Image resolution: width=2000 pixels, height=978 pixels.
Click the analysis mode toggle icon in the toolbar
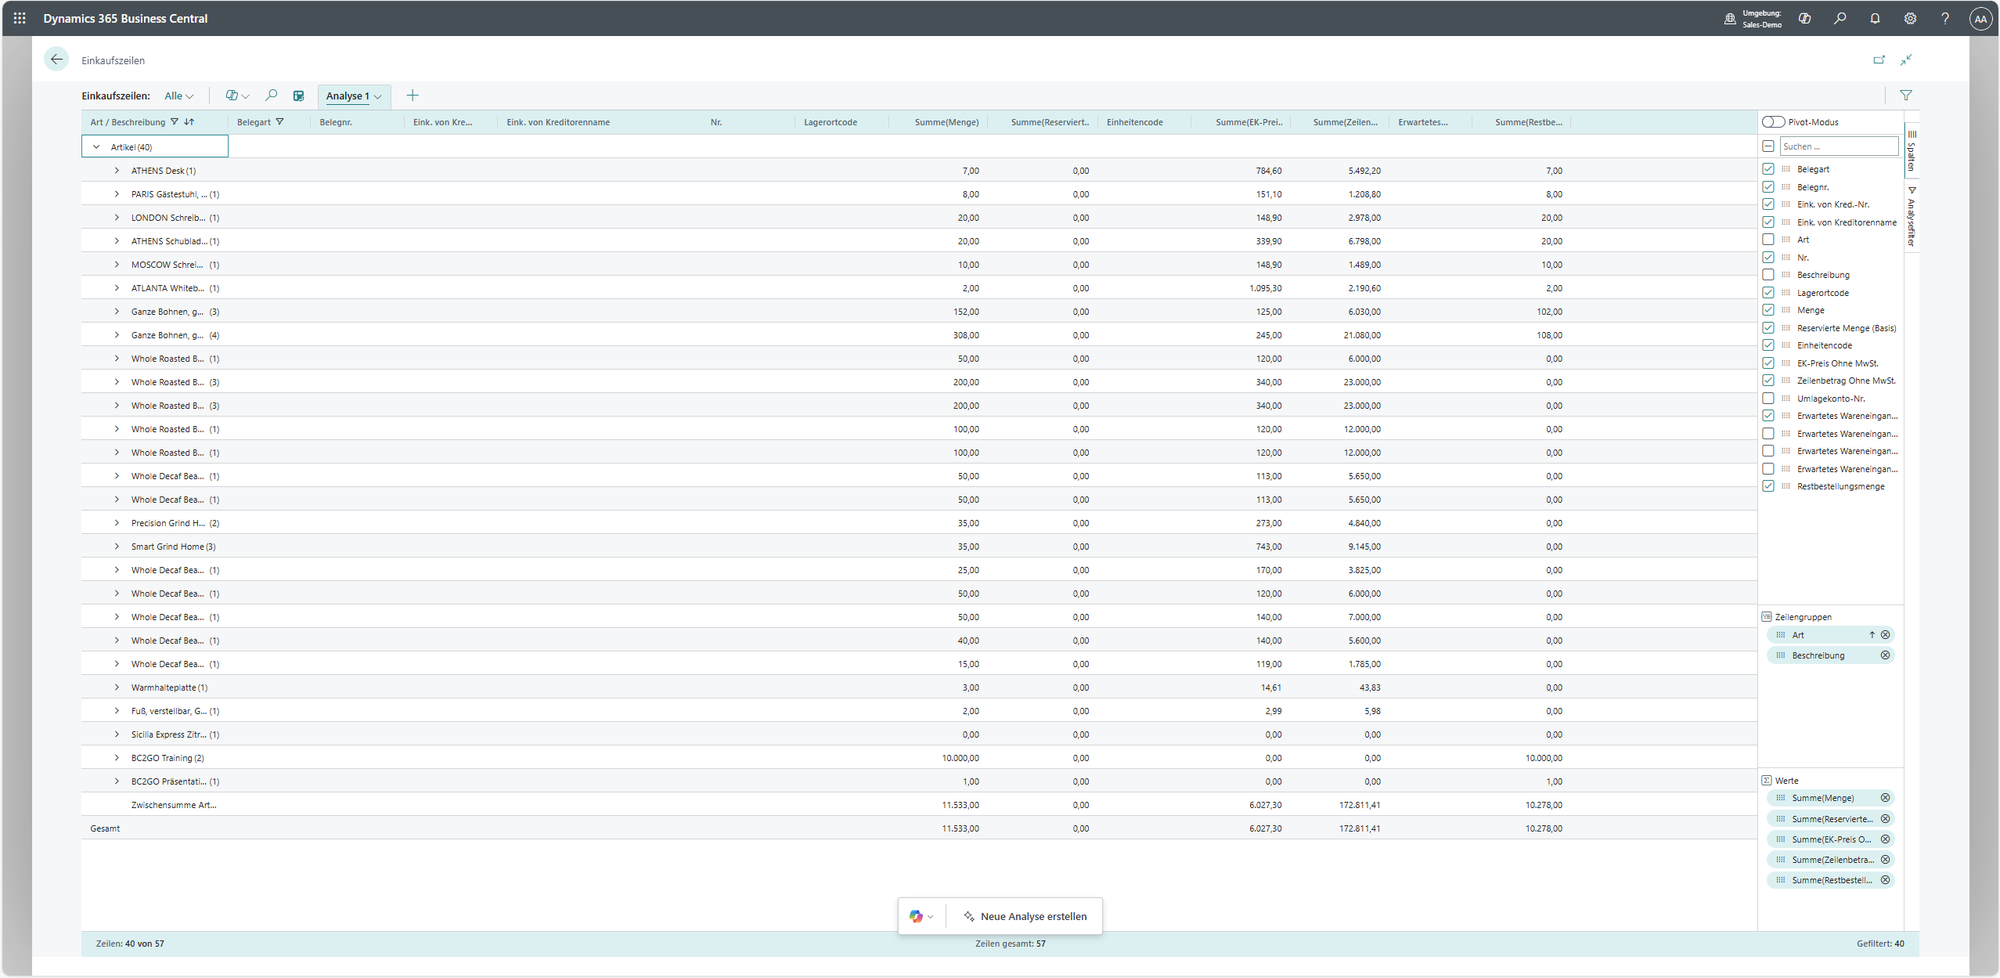tap(298, 96)
